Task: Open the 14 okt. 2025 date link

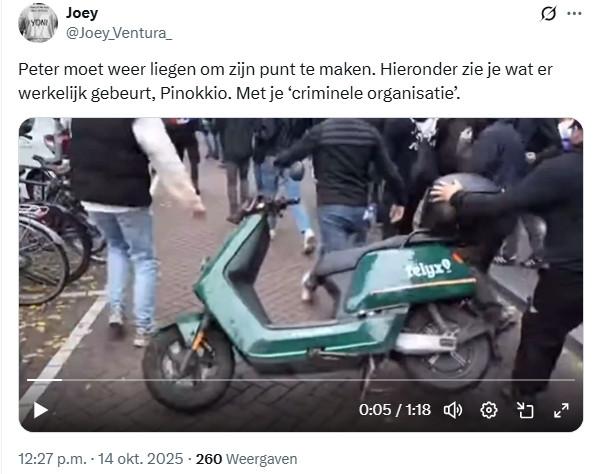Action: (x=141, y=459)
